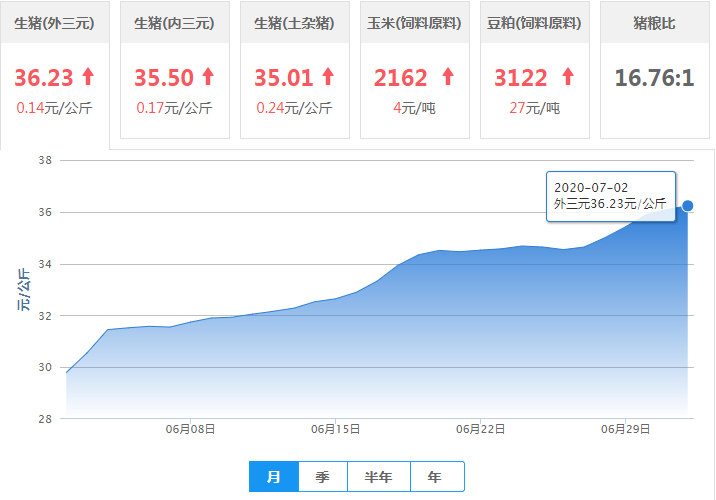Click the up arrow next to 2162
This screenshot has height=500, width=716.
447,77
